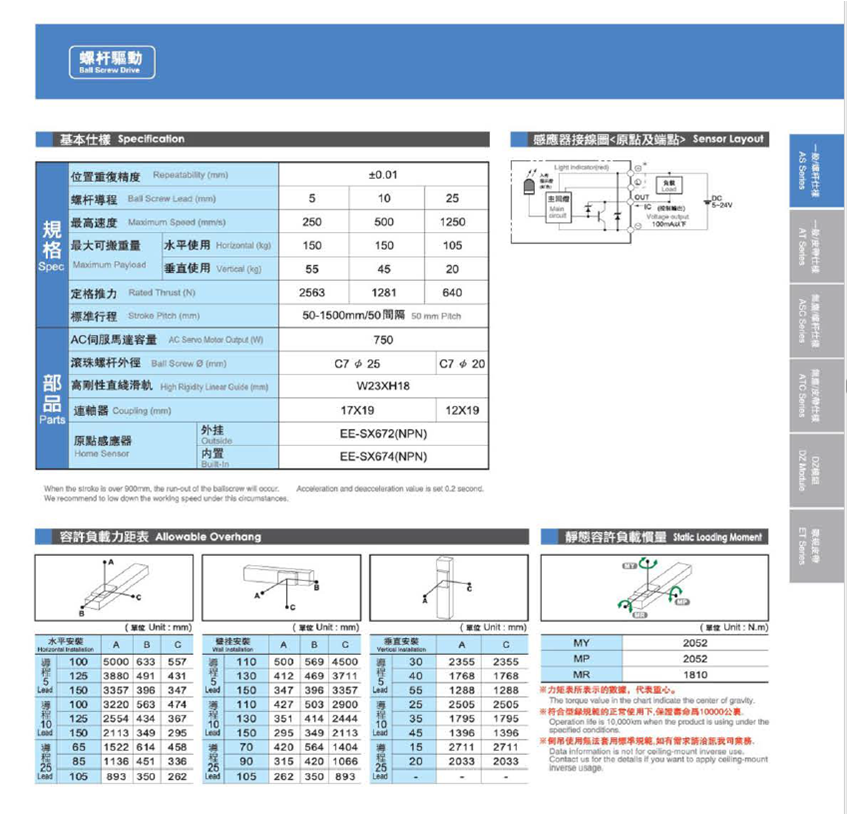Click the Static Loading Moment section header
Viewport: 848px width, 815px height.
point(654,536)
